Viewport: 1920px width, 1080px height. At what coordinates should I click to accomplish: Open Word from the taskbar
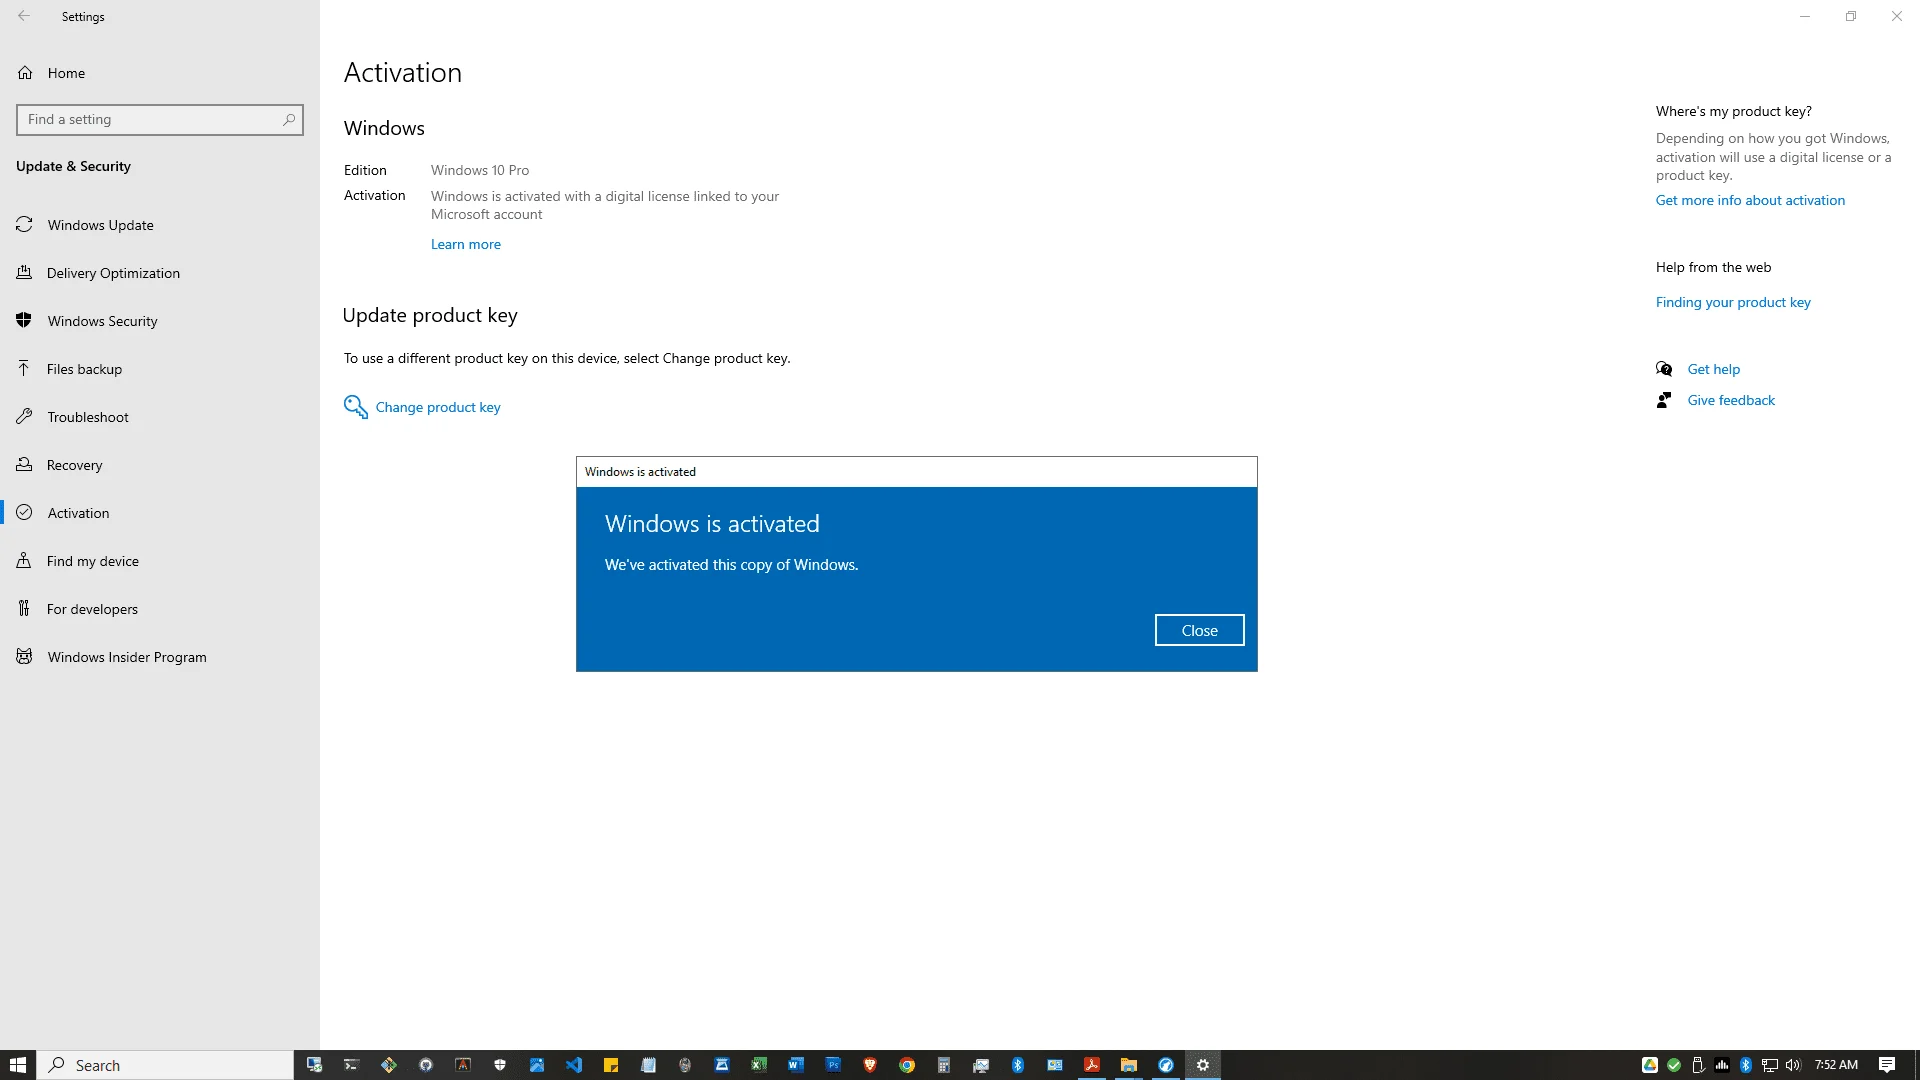(796, 1065)
